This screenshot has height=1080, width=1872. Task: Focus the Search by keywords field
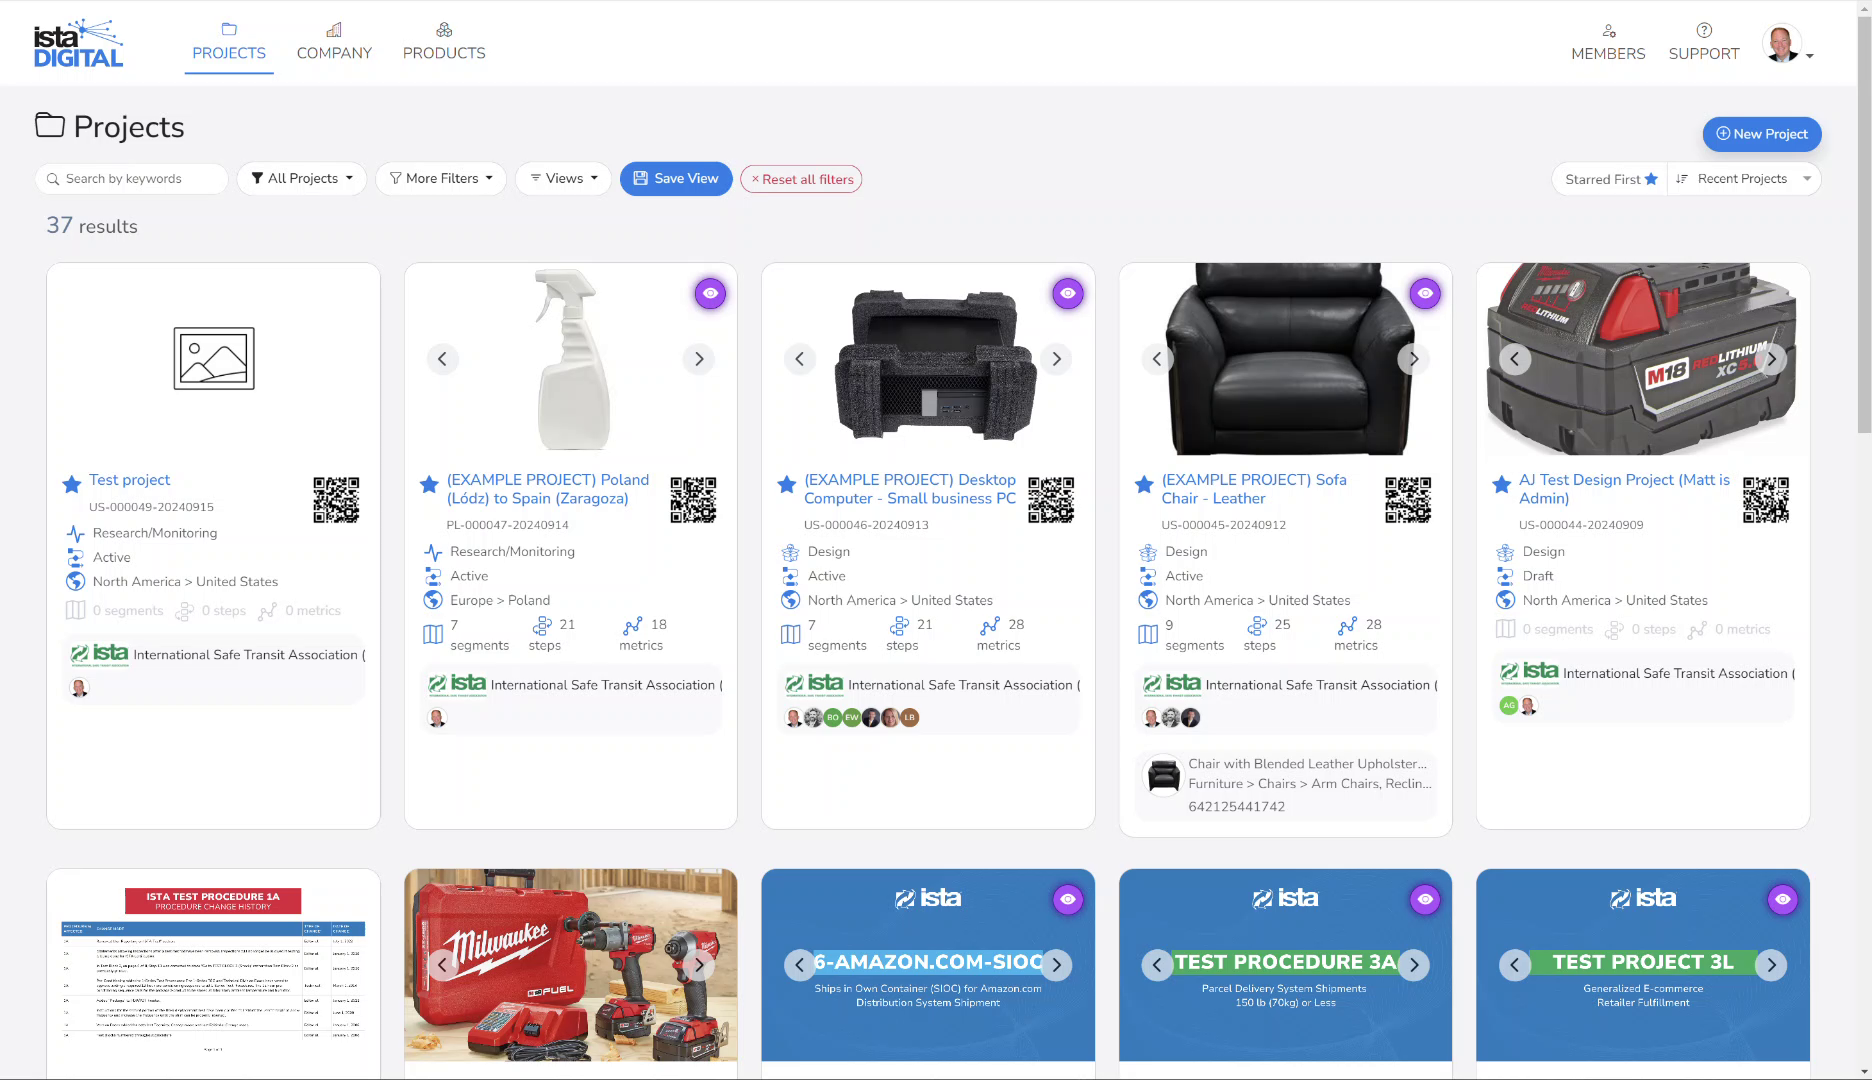[132, 179]
